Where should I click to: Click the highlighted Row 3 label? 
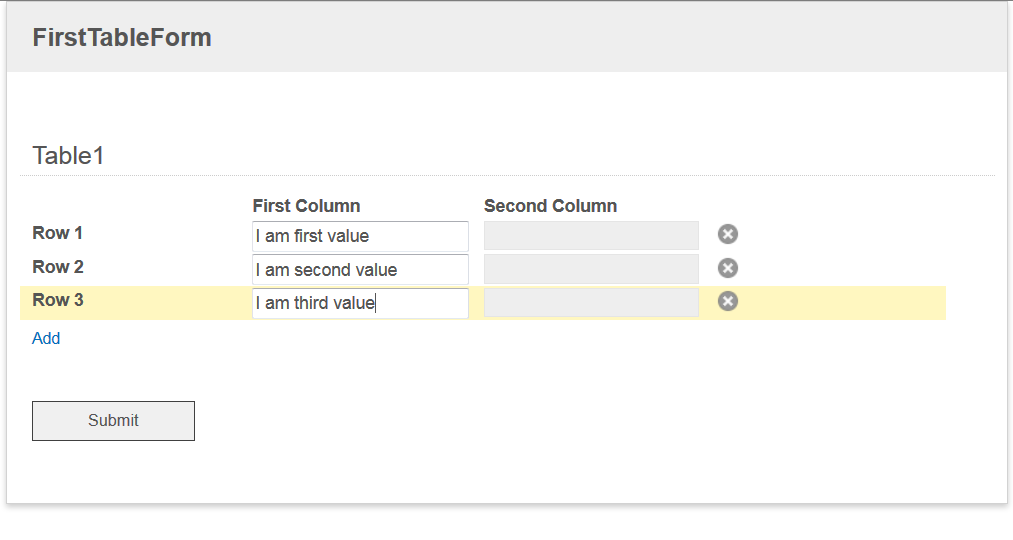point(58,300)
